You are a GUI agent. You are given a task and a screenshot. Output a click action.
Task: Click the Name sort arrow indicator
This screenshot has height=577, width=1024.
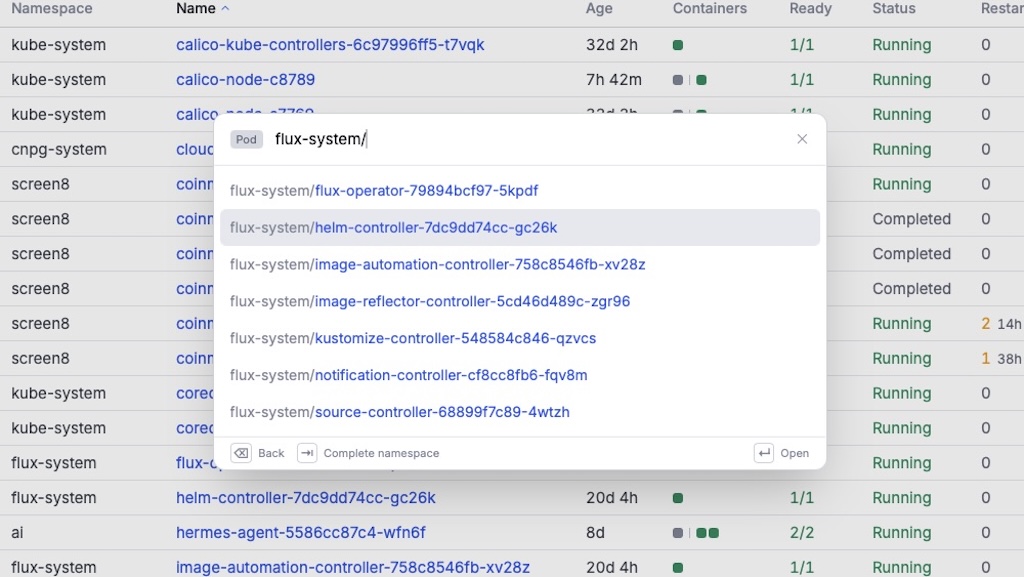click(225, 8)
